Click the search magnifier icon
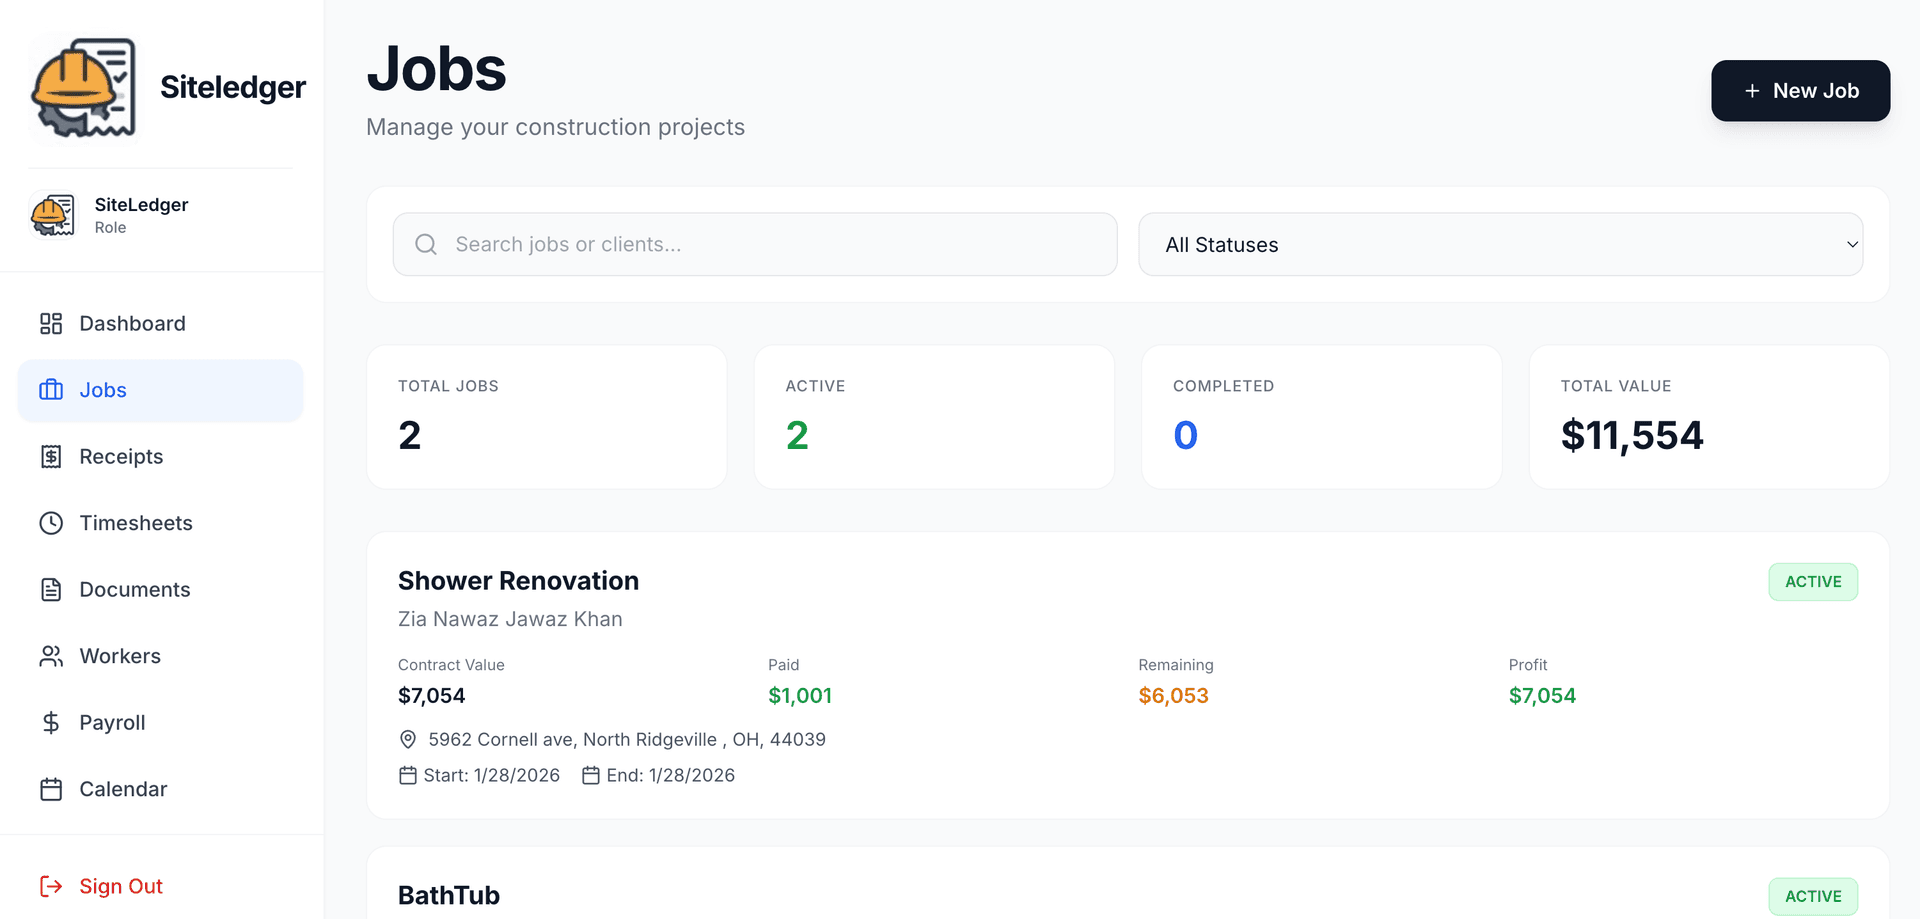The width and height of the screenshot is (1920, 919). [x=425, y=244]
